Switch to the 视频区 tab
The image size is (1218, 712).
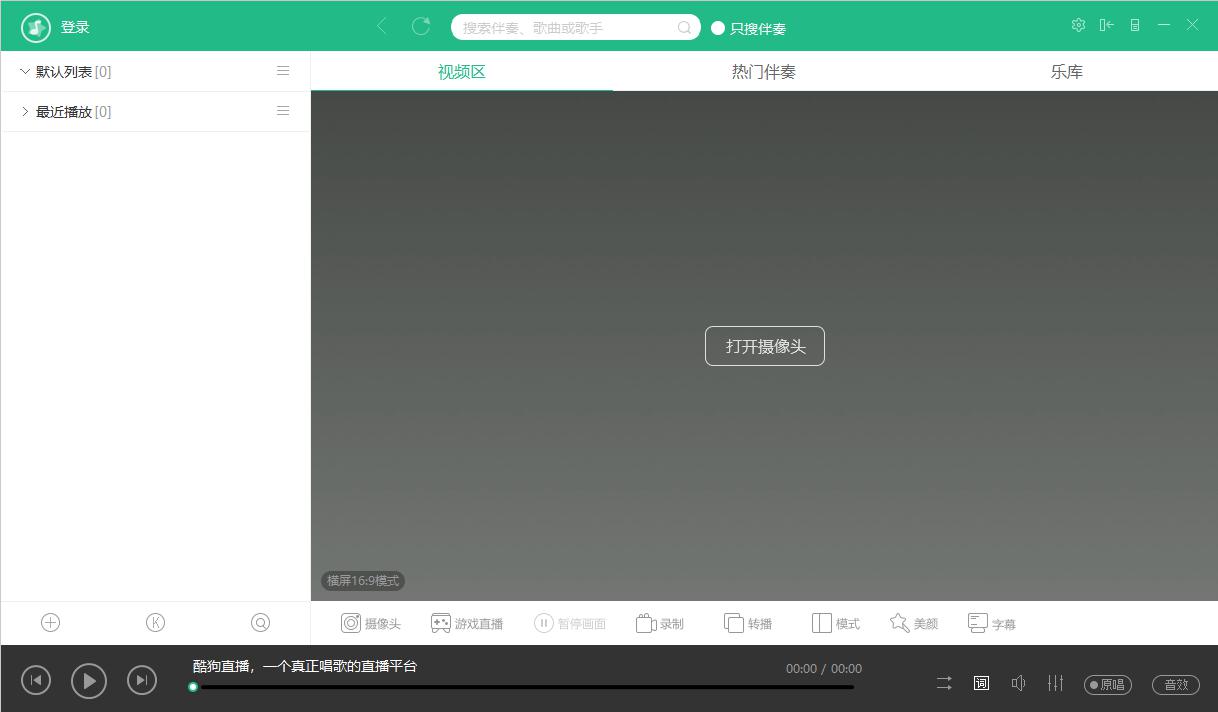click(x=462, y=71)
